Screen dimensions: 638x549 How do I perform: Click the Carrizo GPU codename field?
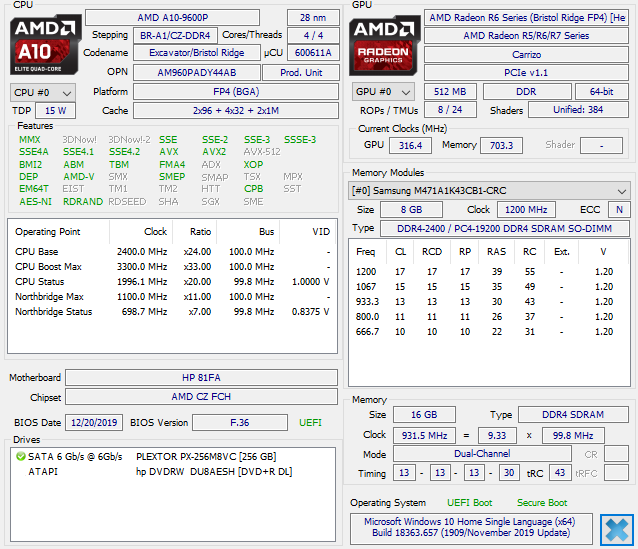click(x=527, y=55)
